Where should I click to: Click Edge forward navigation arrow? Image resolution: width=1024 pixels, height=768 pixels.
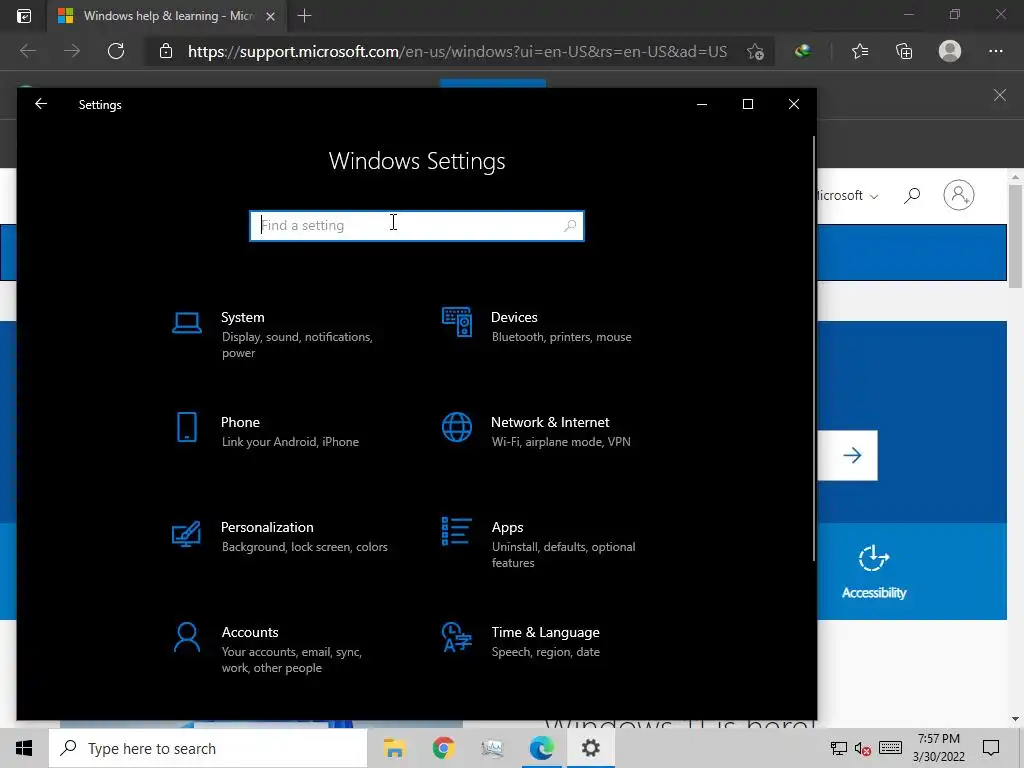(x=72, y=51)
